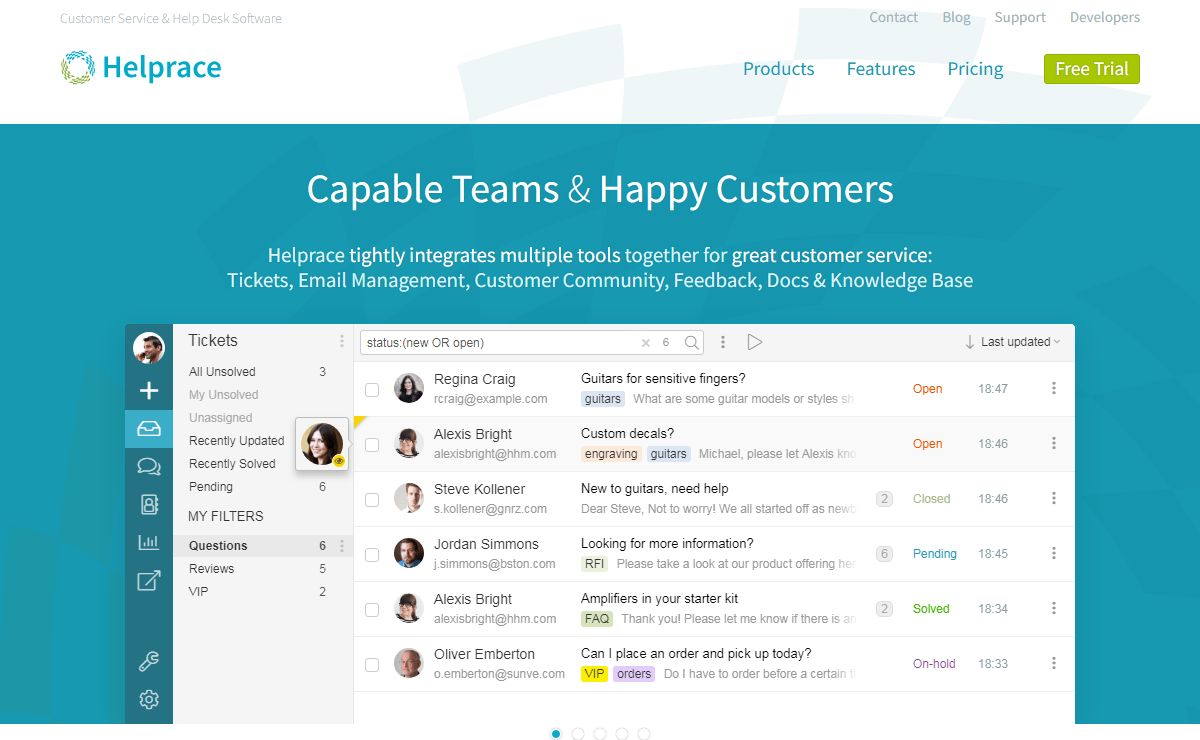1200x740 pixels.
Task: Open the wrench tools icon
Action: tap(149, 661)
